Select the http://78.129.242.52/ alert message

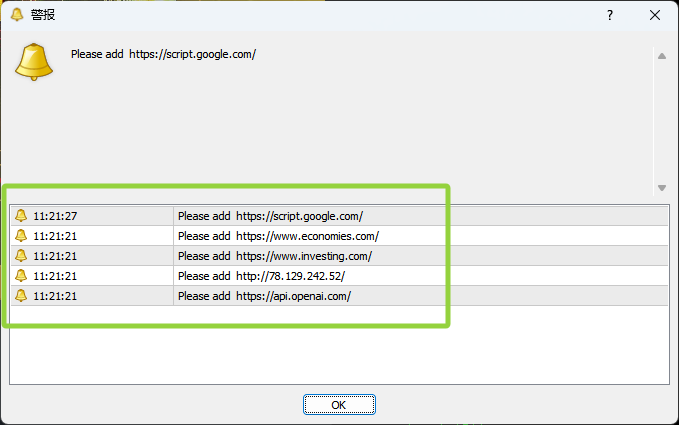click(x=260, y=276)
